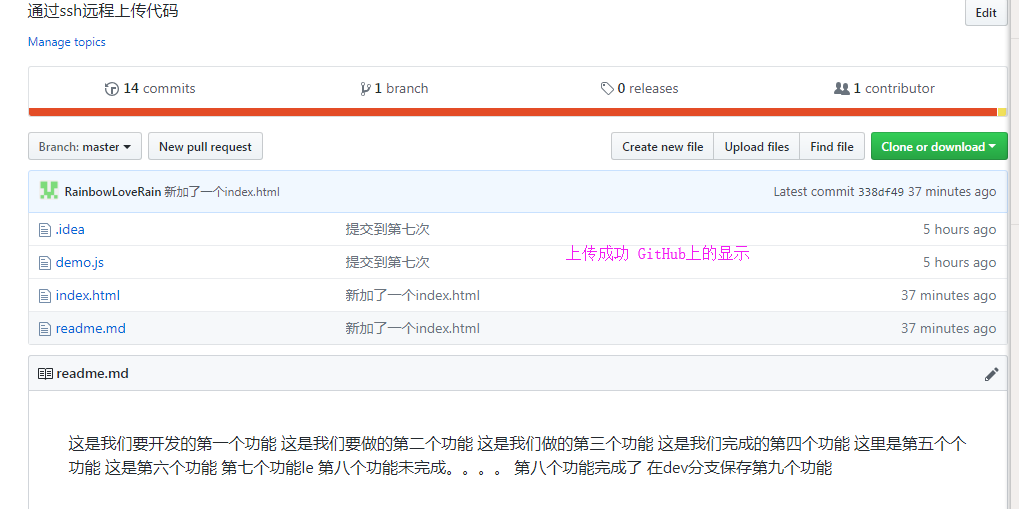Click the readme book icon in header

[45, 374]
